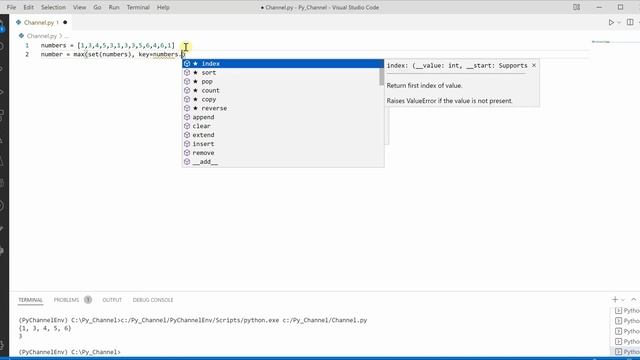The width and height of the screenshot is (640, 360).
Task: Click the terminal output {1, 3, 4, 5, 6}
Action: (x=45, y=328)
